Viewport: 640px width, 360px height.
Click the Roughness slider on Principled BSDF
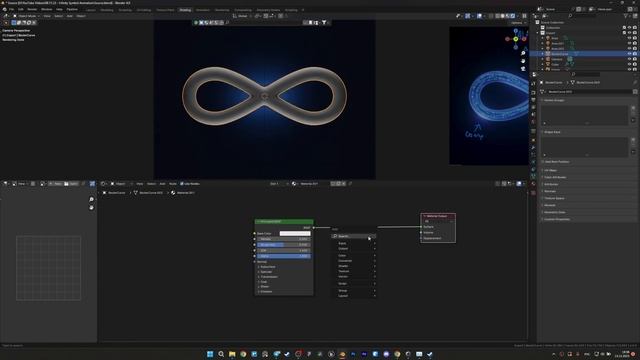click(284, 244)
